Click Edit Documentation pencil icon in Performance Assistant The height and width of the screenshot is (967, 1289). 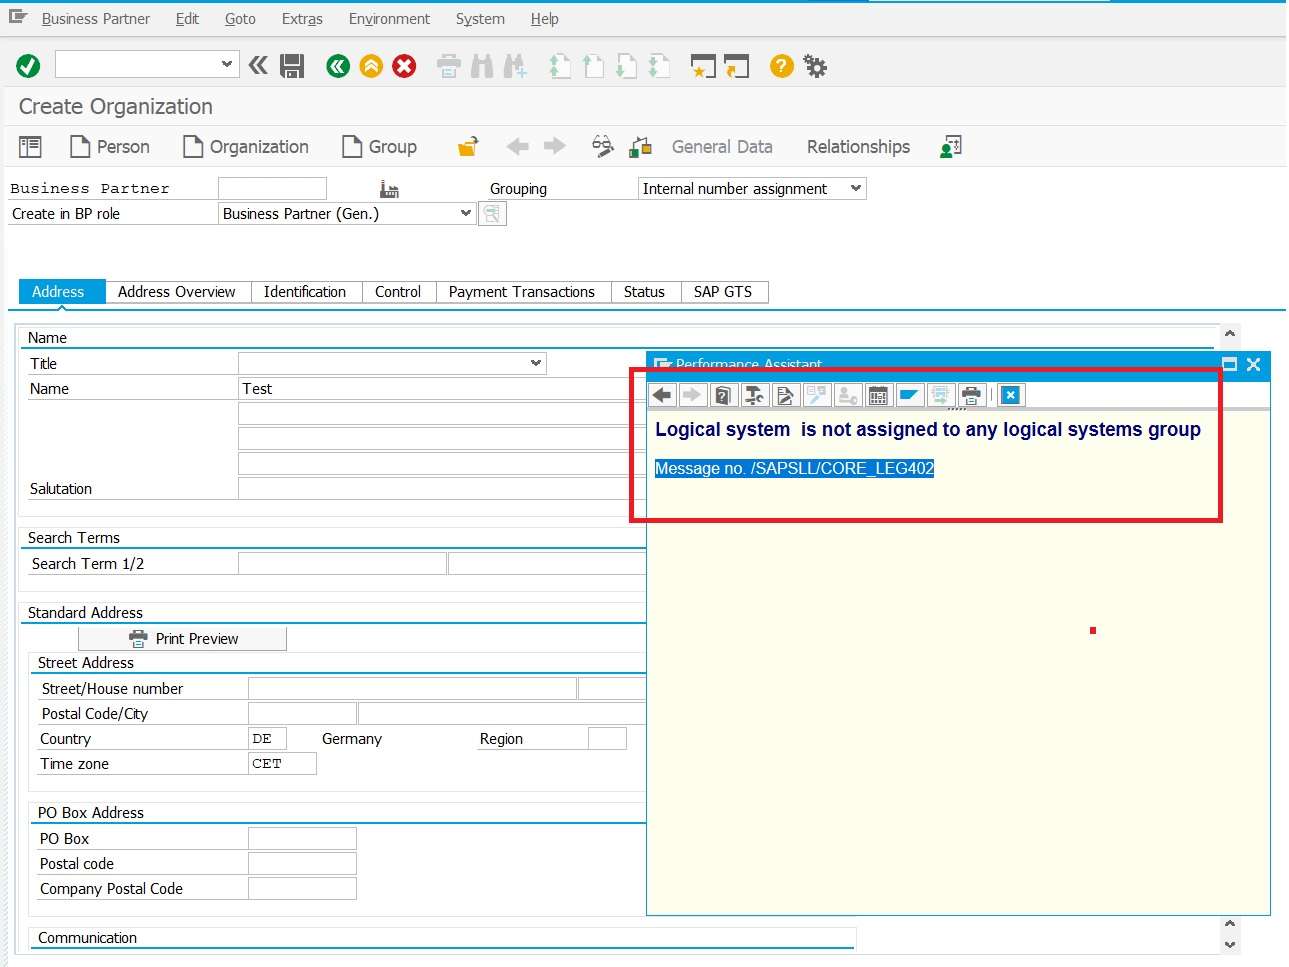pos(785,395)
